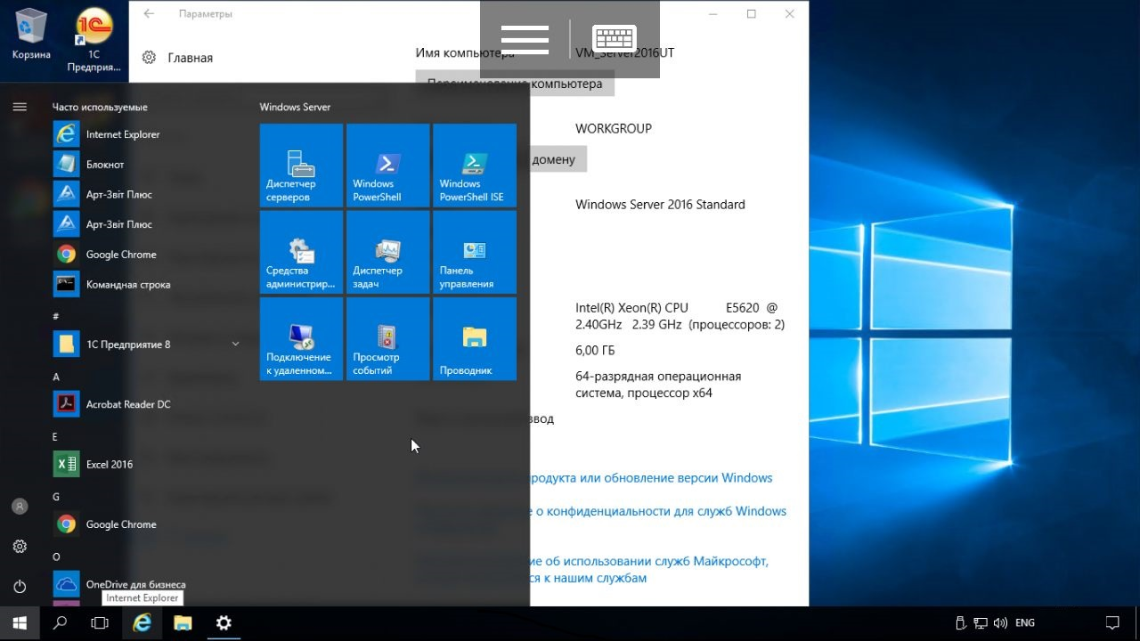Click the product key or Windows edition upgrade link
Viewport: 1140px width, 641px height.
(x=651, y=478)
